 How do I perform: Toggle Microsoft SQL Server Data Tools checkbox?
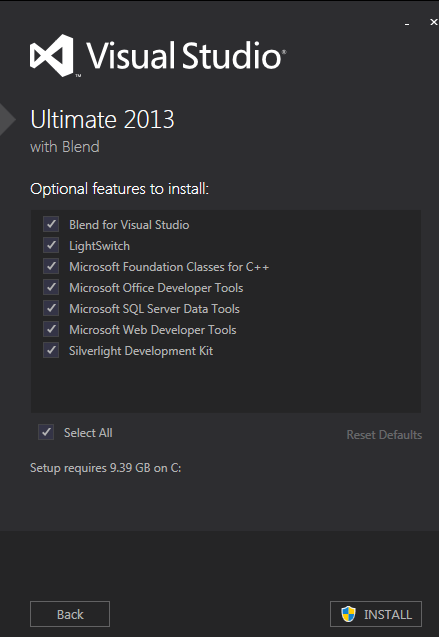[51, 308]
